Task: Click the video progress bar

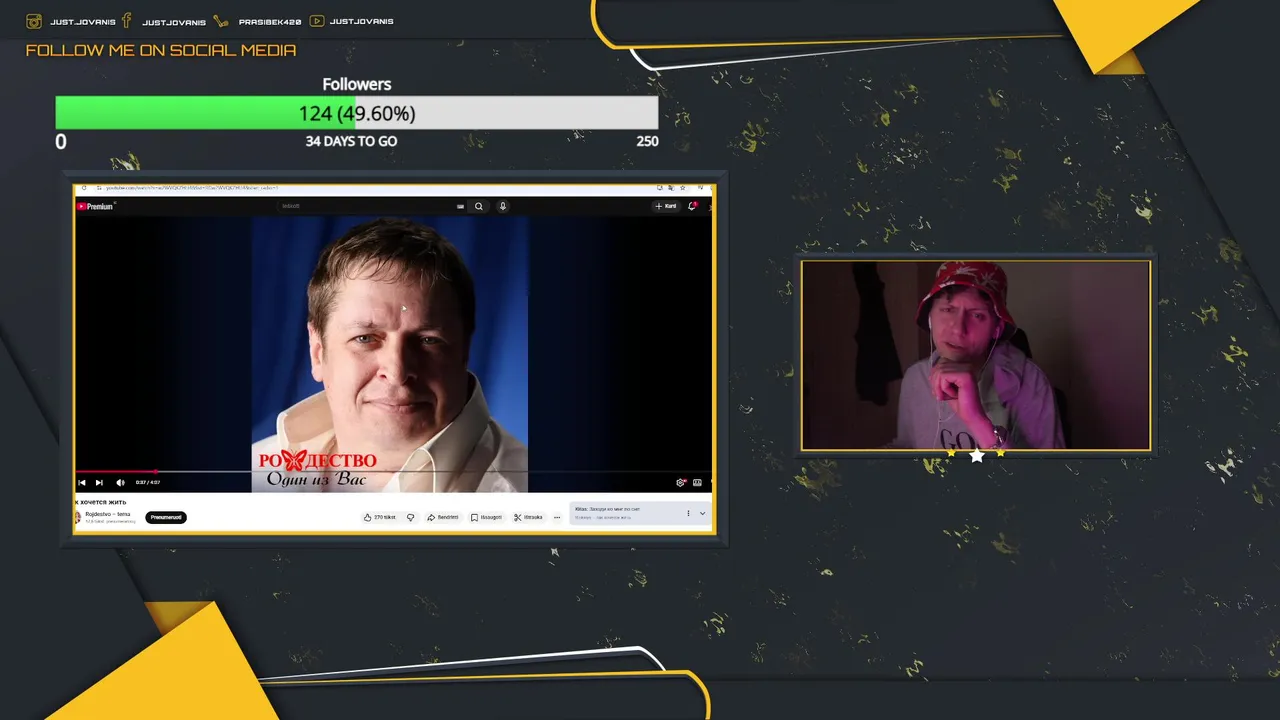Action: pyautogui.click(x=393, y=471)
